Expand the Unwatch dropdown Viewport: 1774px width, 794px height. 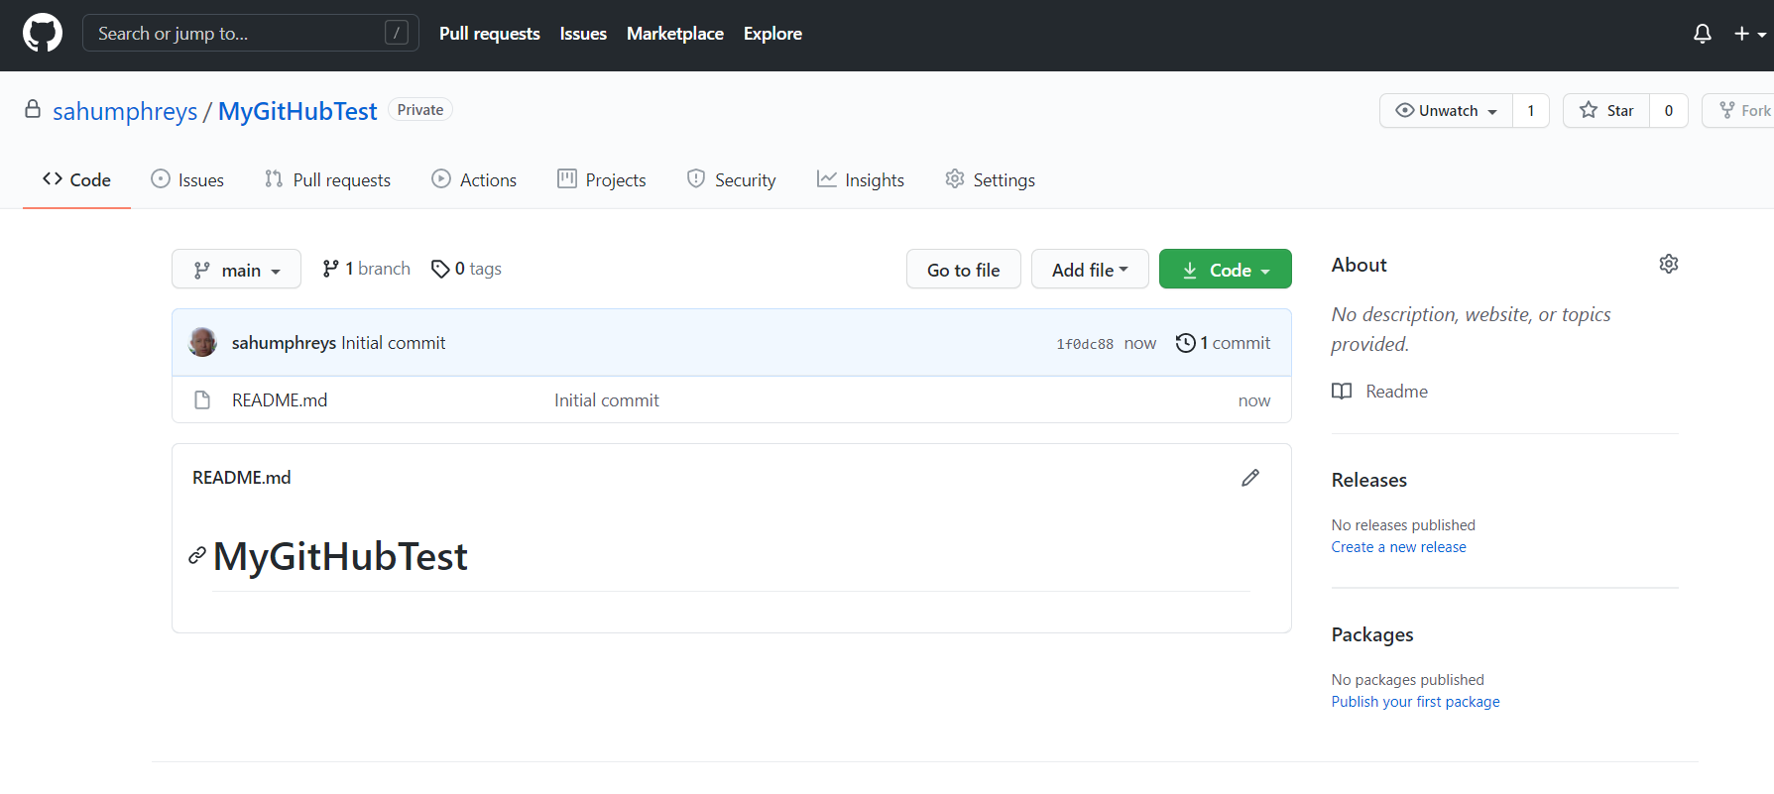pyautogui.click(x=1446, y=110)
